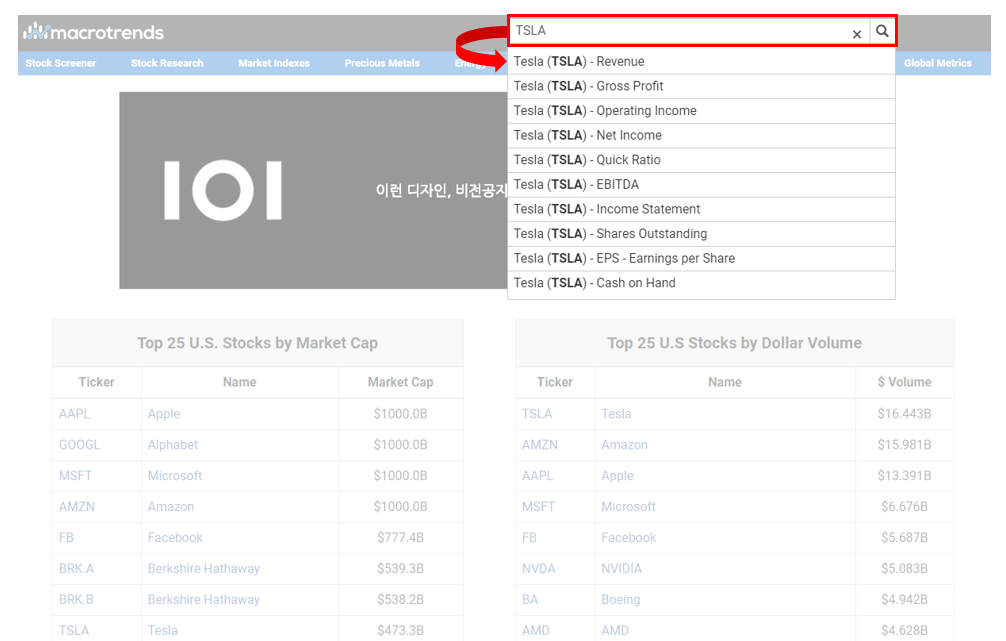The width and height of the screenshot is (1006, 641).
Task: Click the $777.4B market cap value
Action: [400, 538]
